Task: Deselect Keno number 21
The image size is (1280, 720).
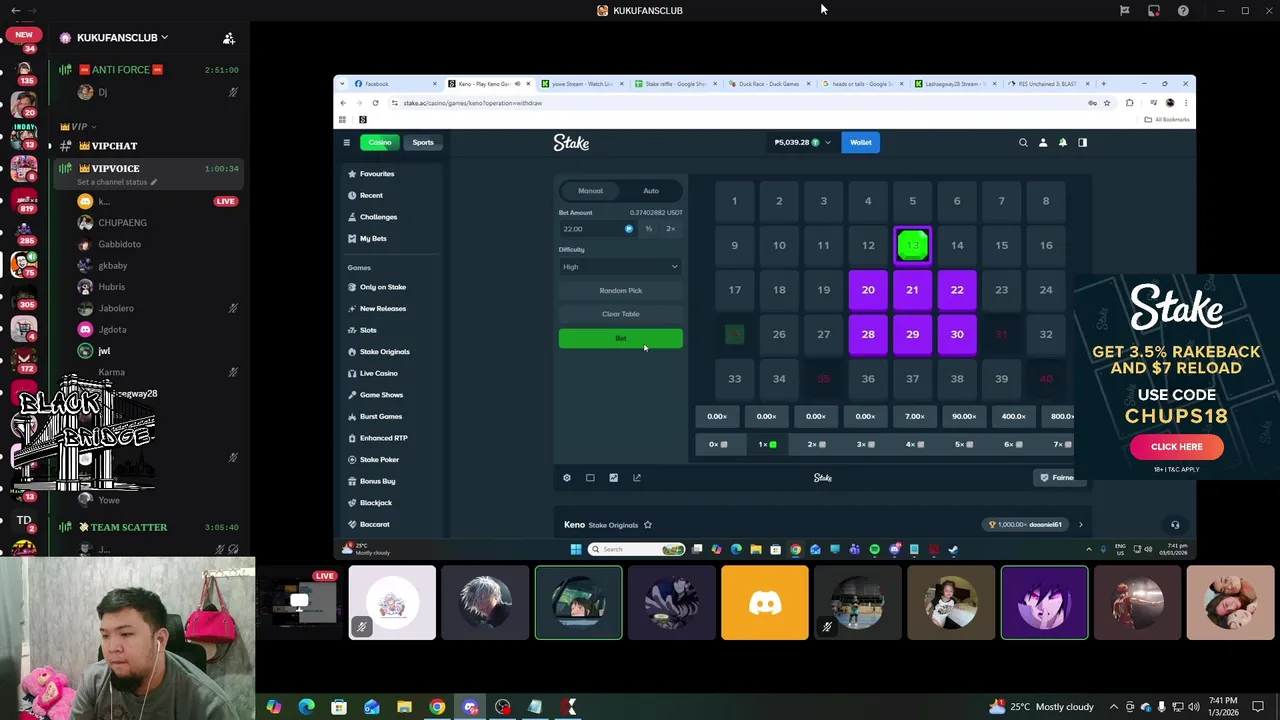Action: 912,290
